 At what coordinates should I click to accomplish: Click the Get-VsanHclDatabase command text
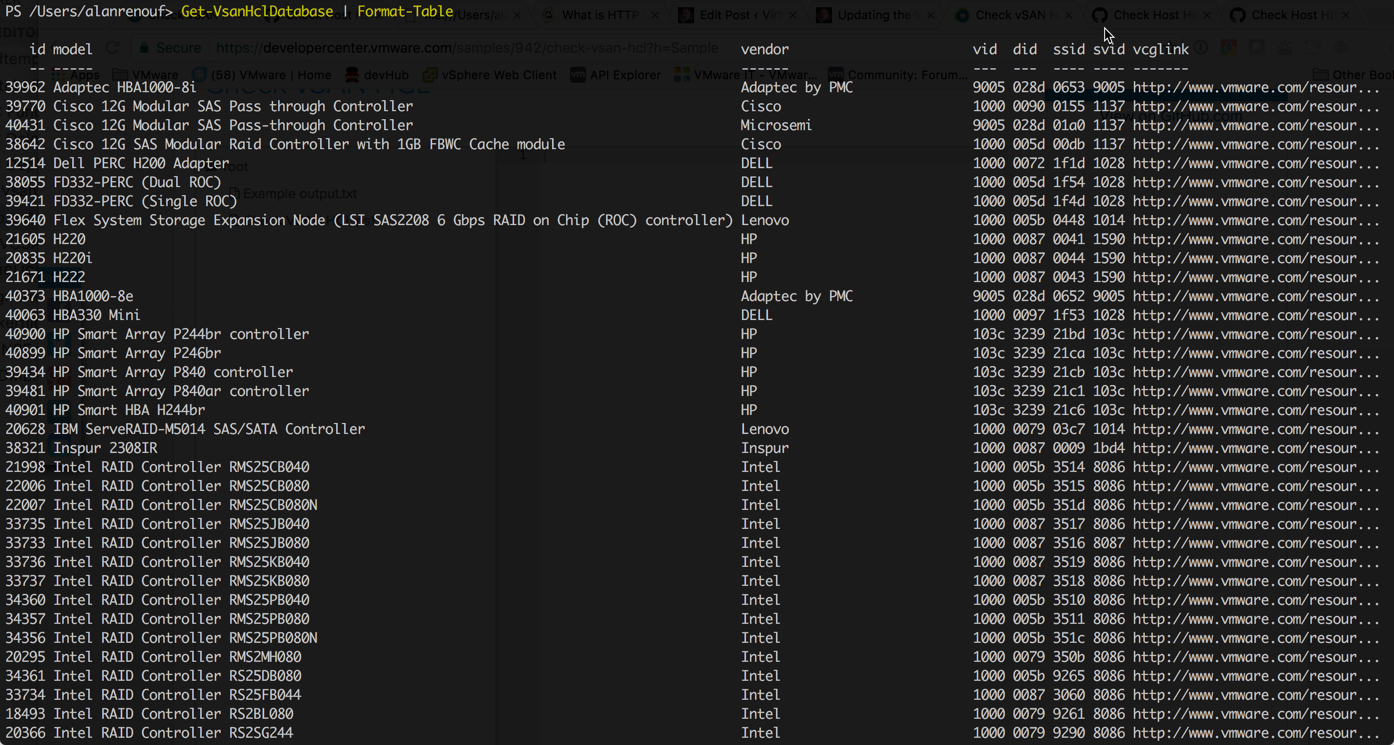click(x=257, y=12)
